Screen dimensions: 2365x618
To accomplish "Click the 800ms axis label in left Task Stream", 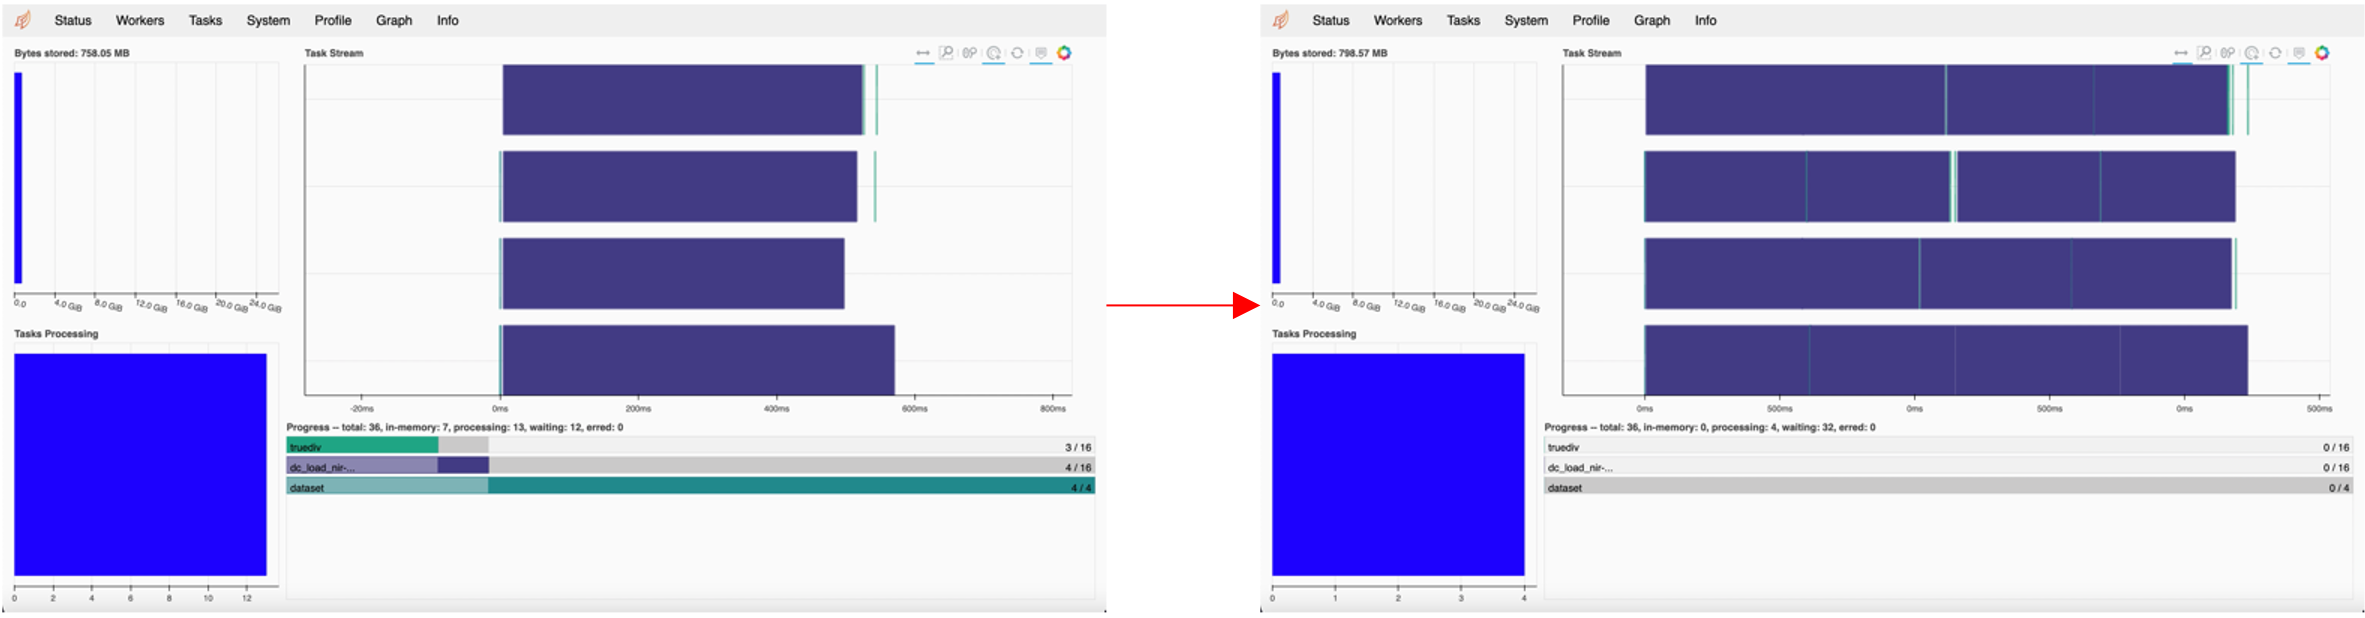I will [x=1053, y=408].
